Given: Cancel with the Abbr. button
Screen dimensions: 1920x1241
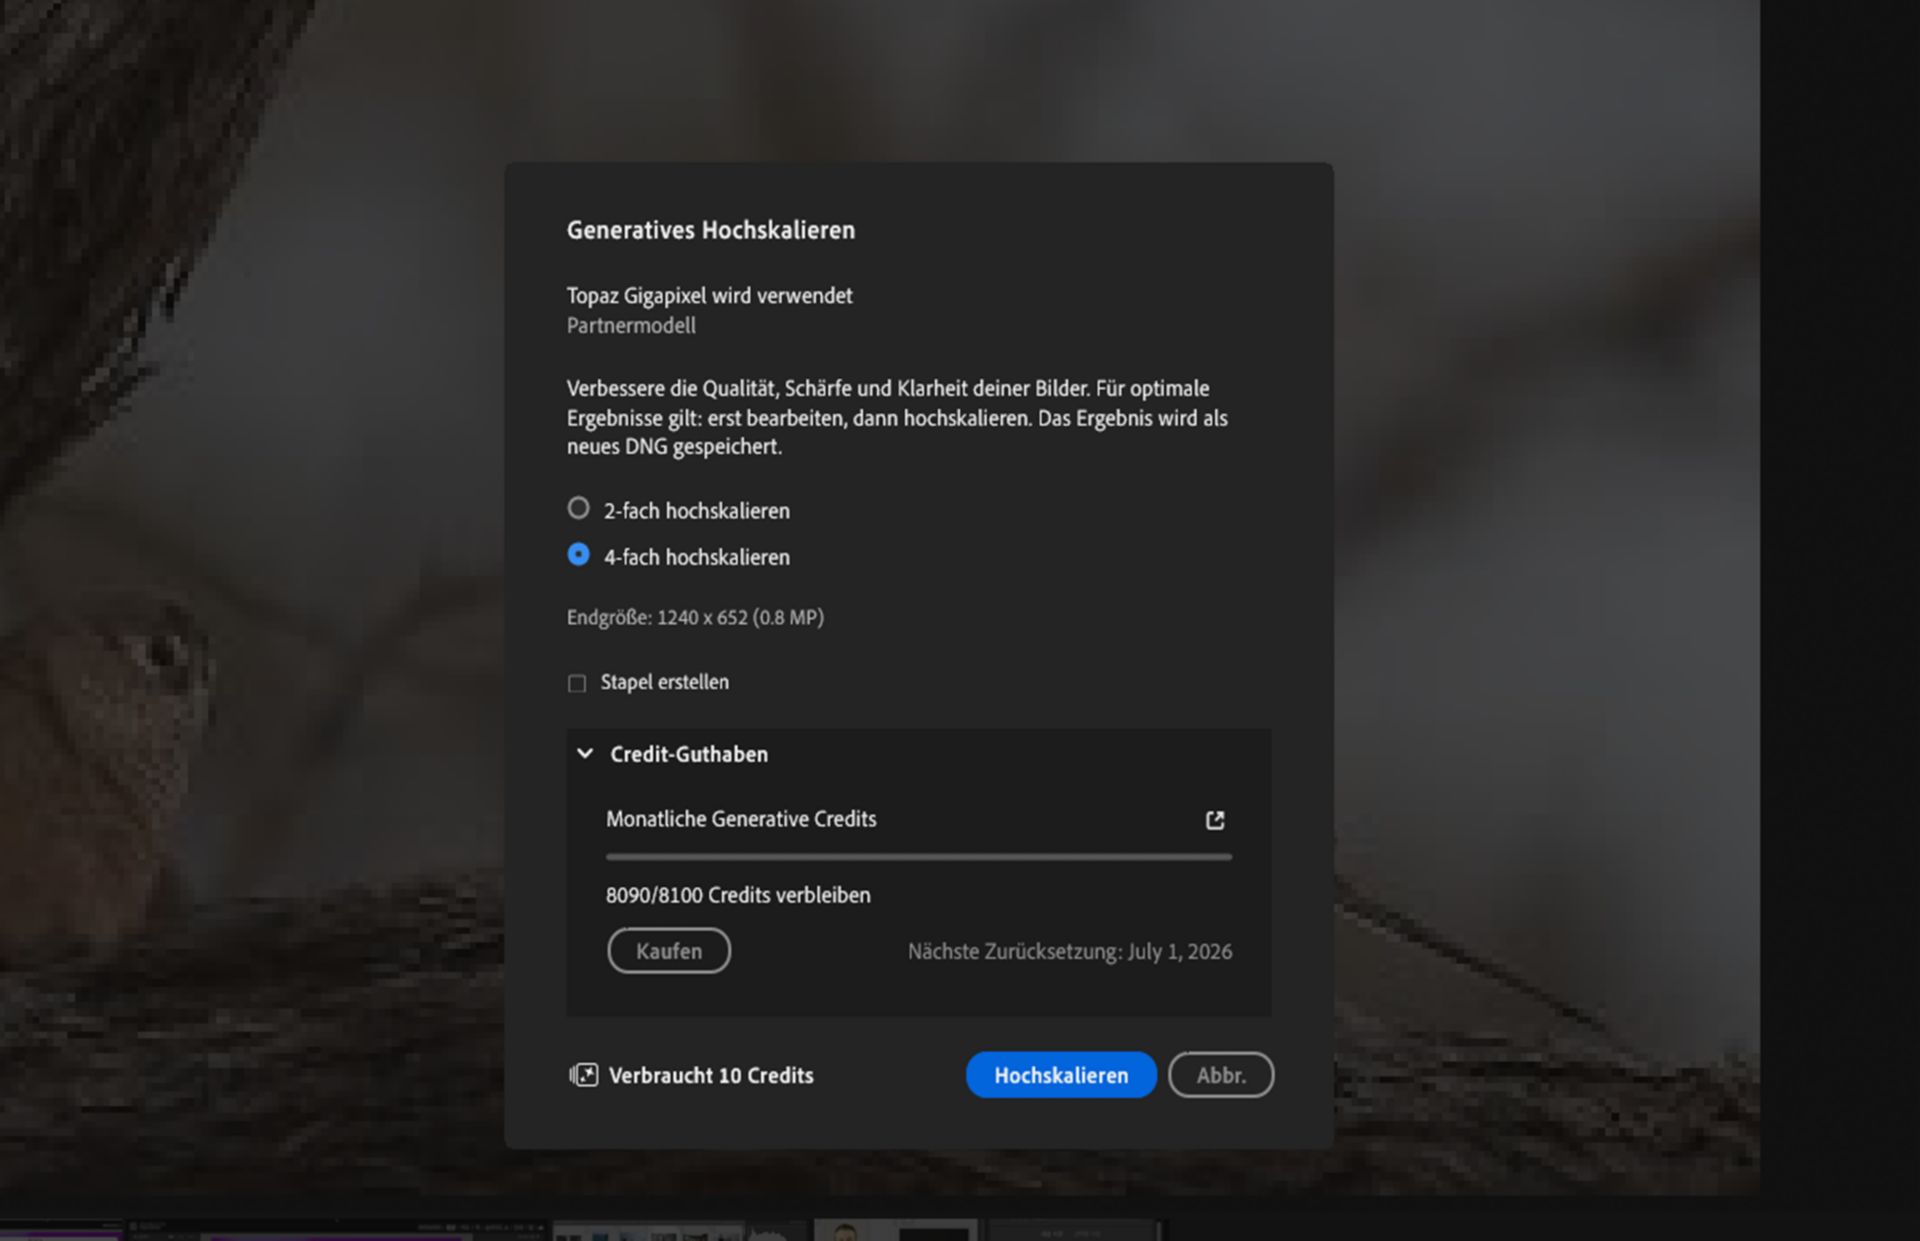Looking at the screenshot, I should coord(1221,1075).
